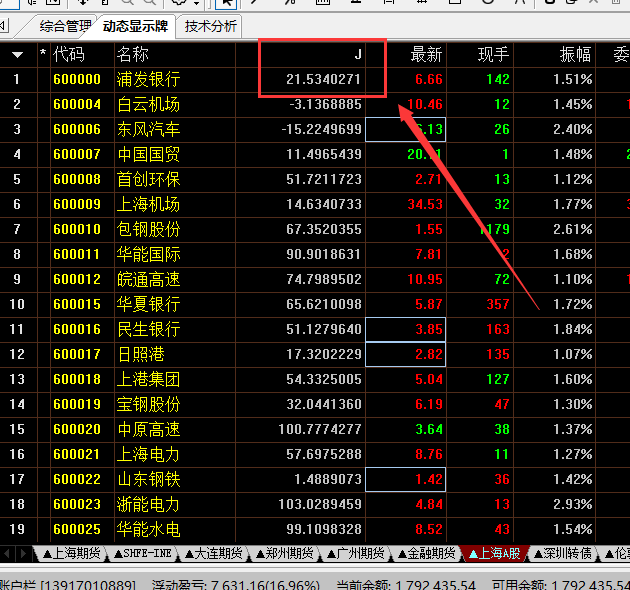Sort by the 最新 price column header
Viewport: 630px width, 590px height.
point(426,54)
